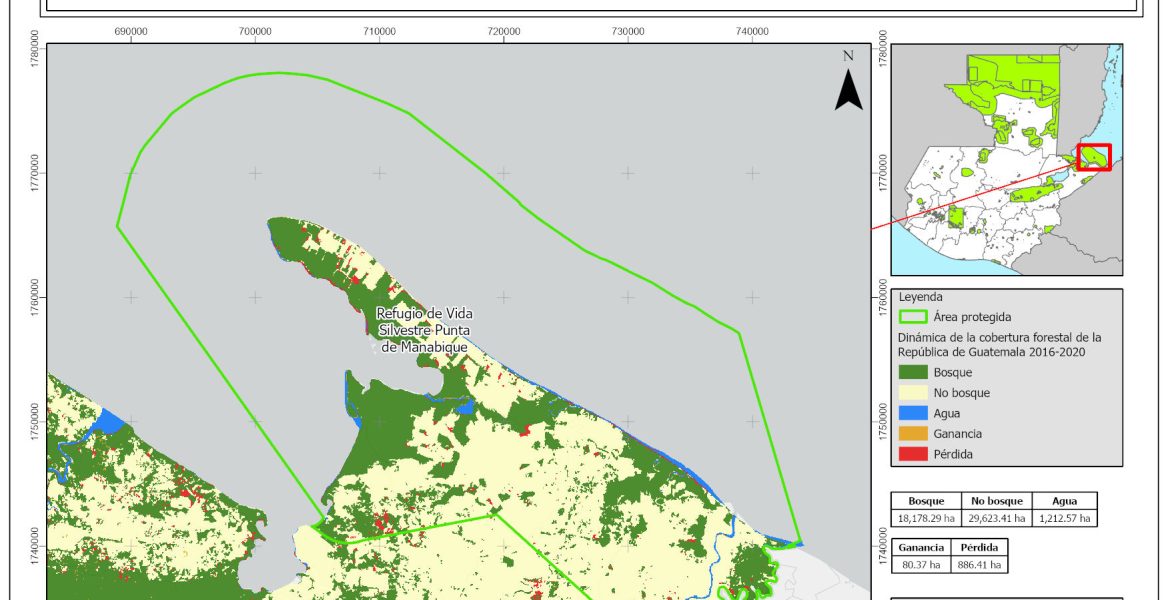The image size is (1170, 600).
Task: Click the red locator box on inset map
Action: (1094, 157)
